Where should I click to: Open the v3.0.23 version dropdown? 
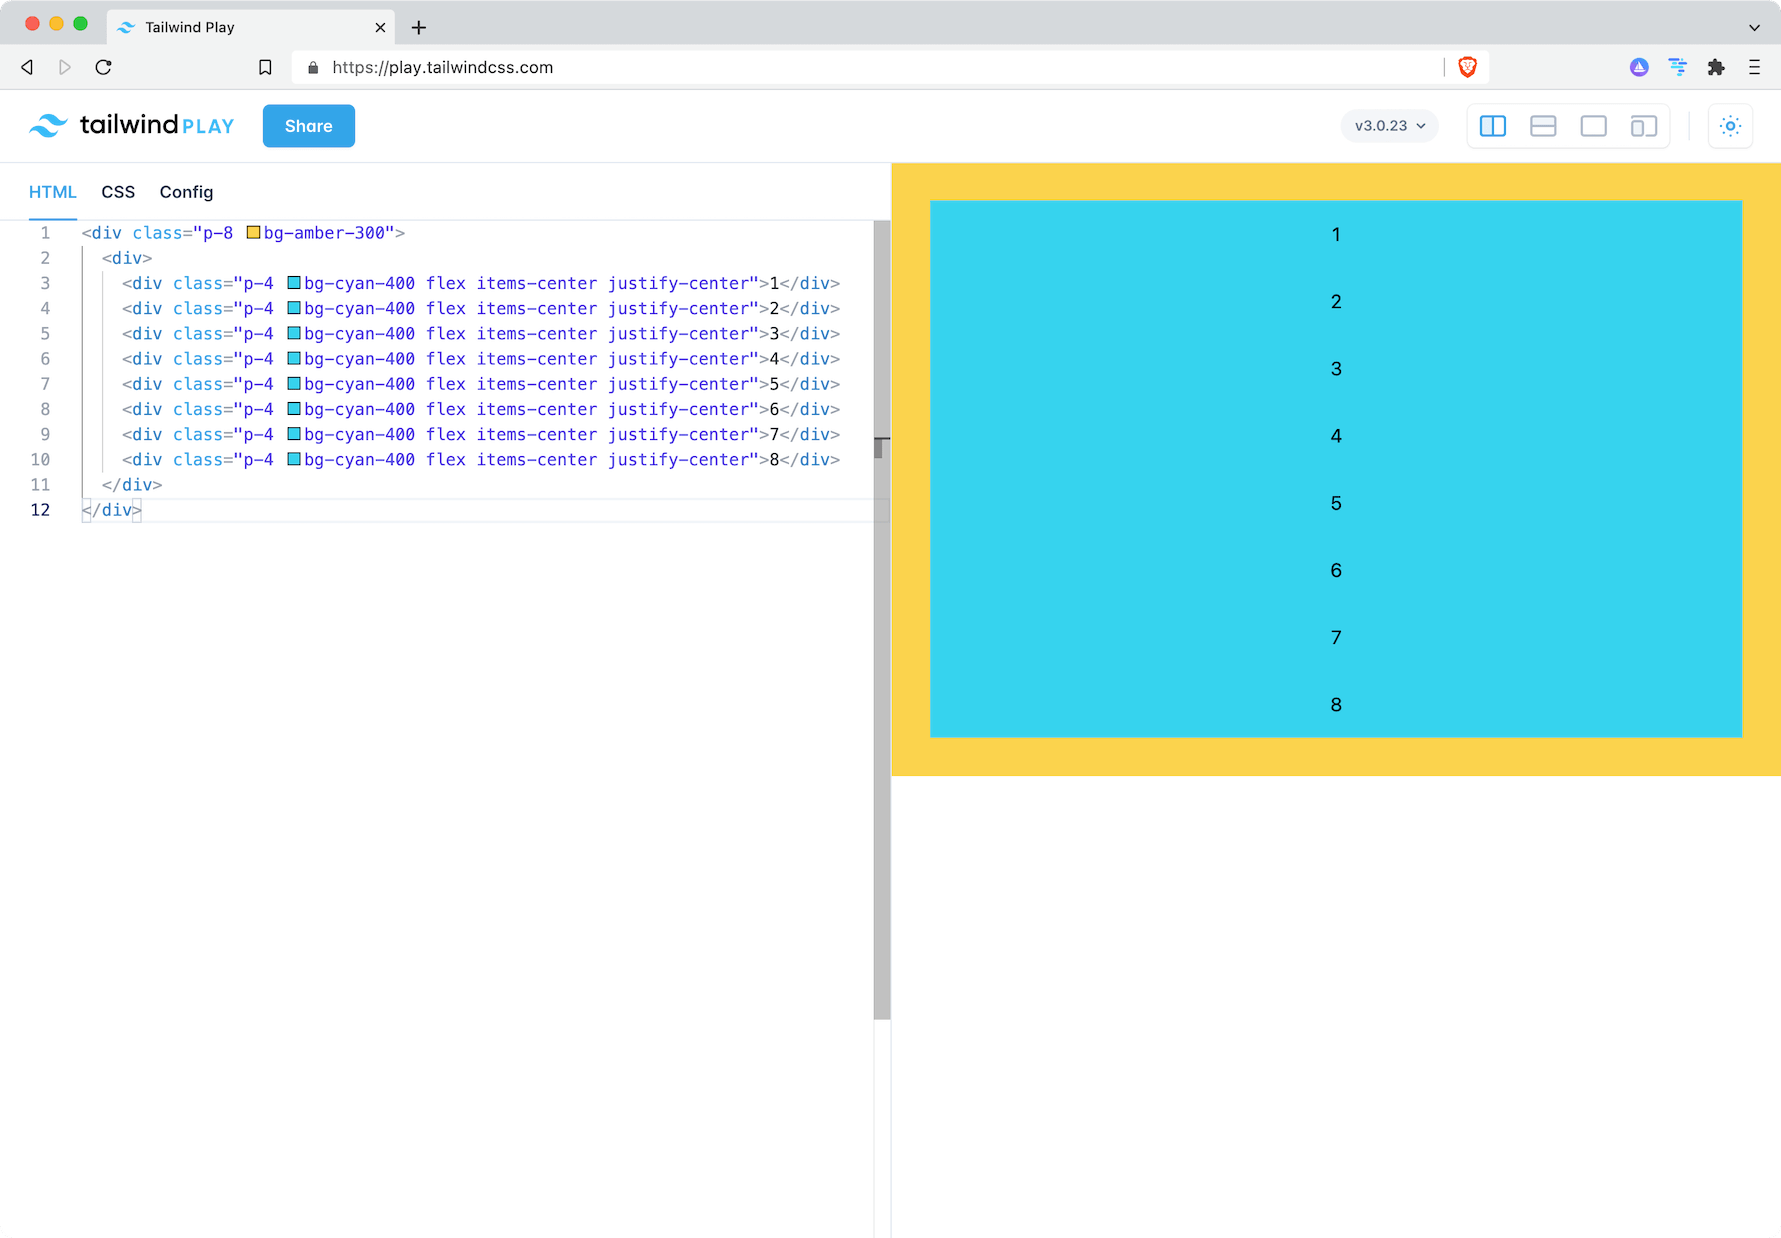tap(1389, 126)
